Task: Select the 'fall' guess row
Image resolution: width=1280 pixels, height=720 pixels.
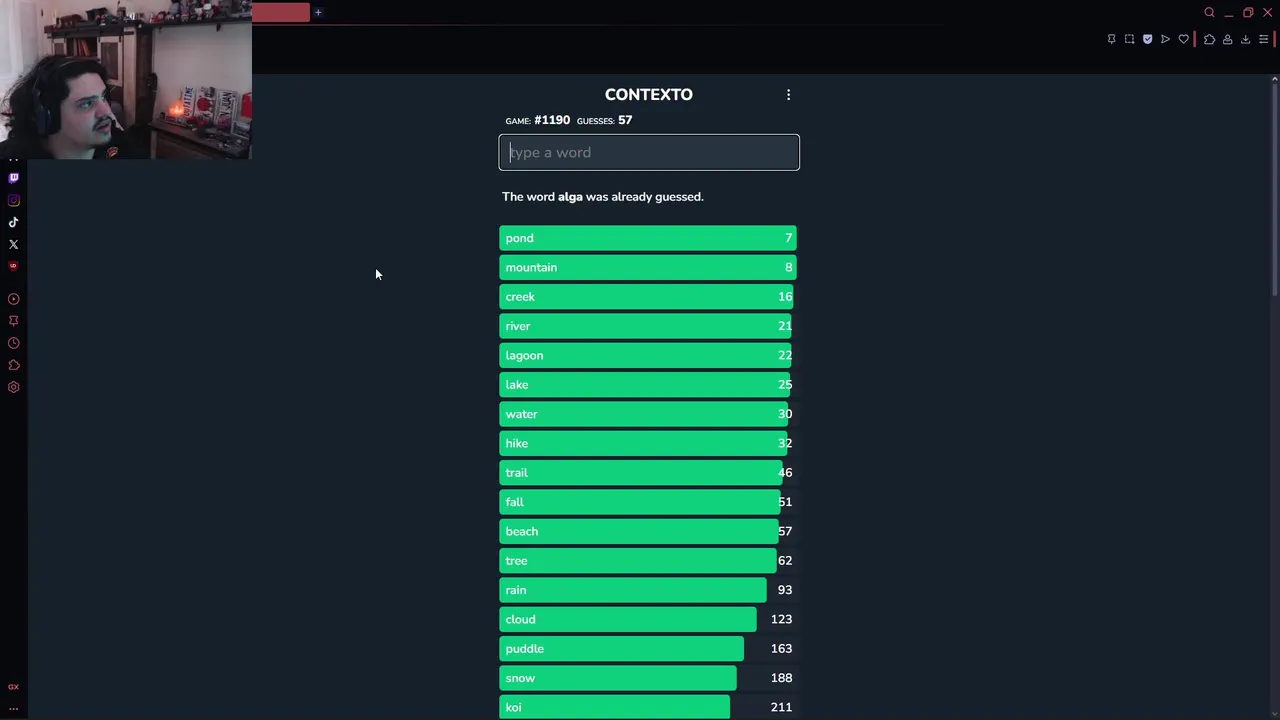Action: [x=648, y=502]
